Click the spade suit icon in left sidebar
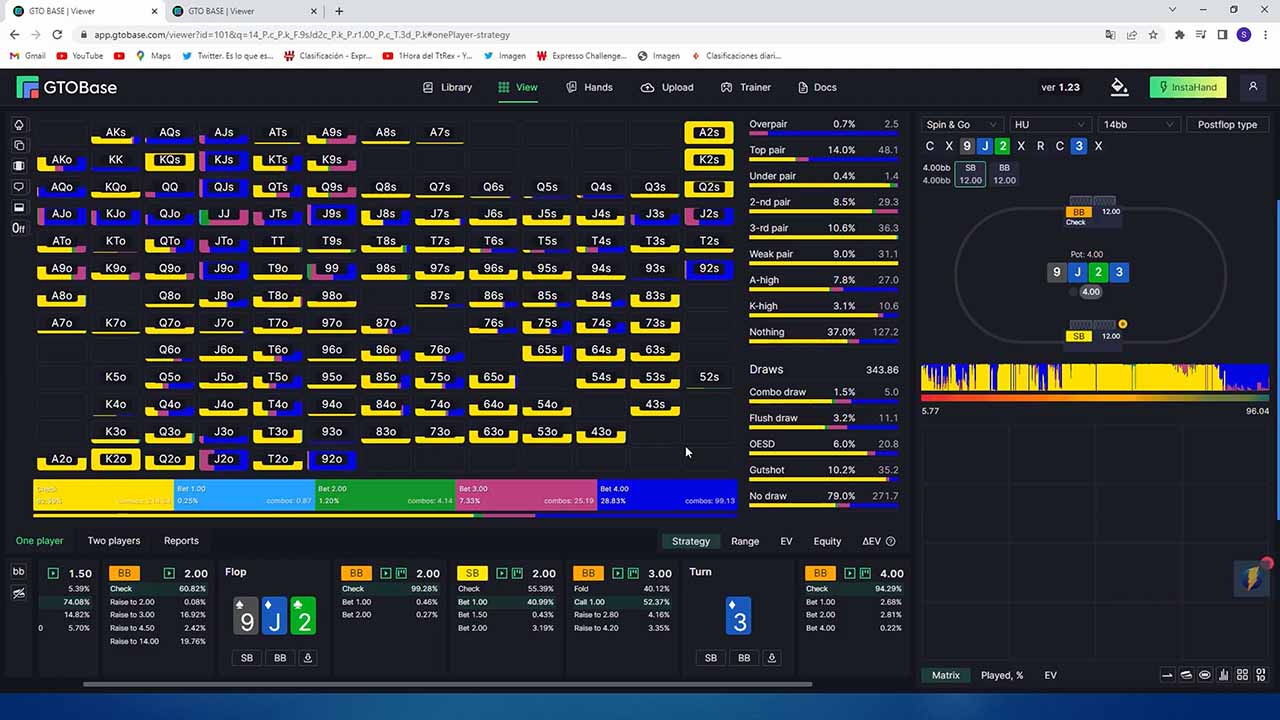 coord(18,125)
